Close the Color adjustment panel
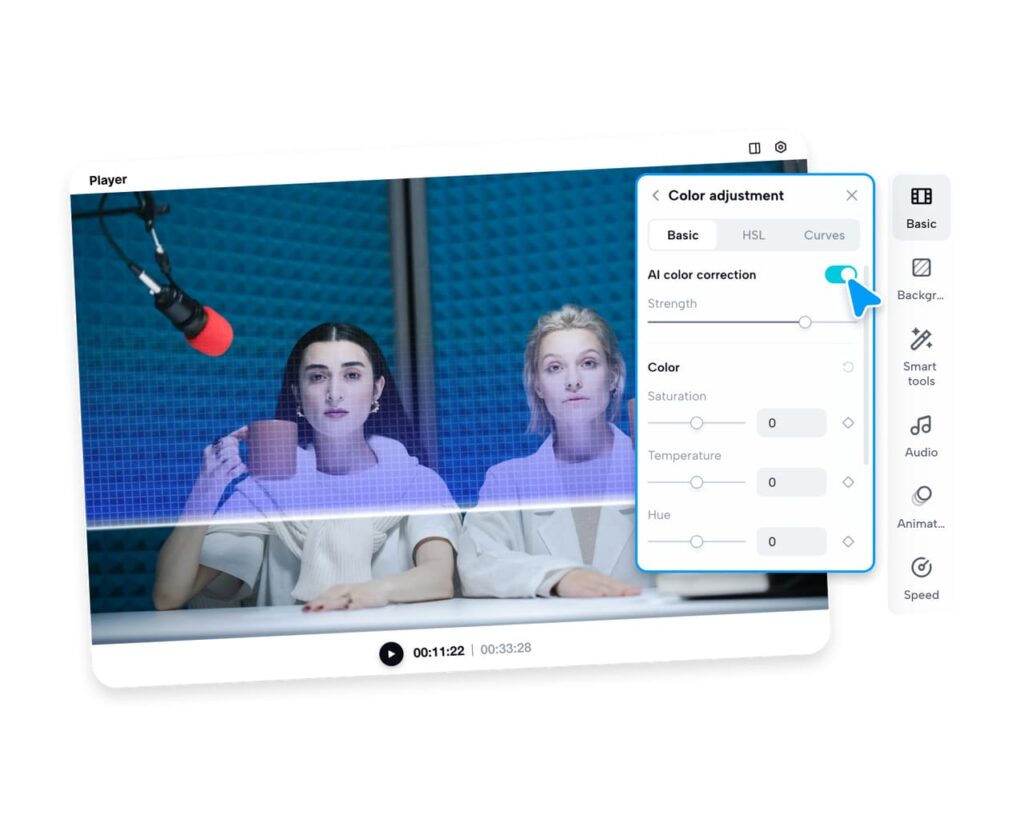The height and width of the screenshot is (819, 1024). (851, 196)
